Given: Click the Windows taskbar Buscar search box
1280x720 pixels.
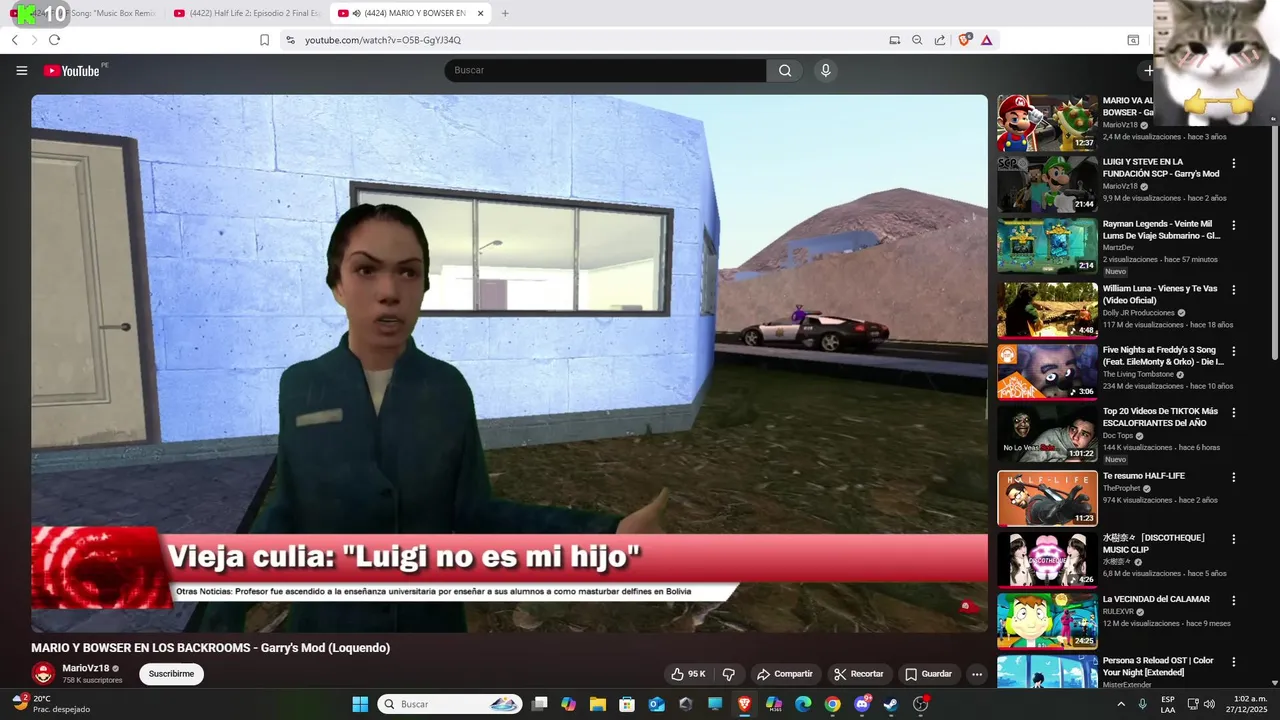Looking at the screenshot, I should [450, 704].
